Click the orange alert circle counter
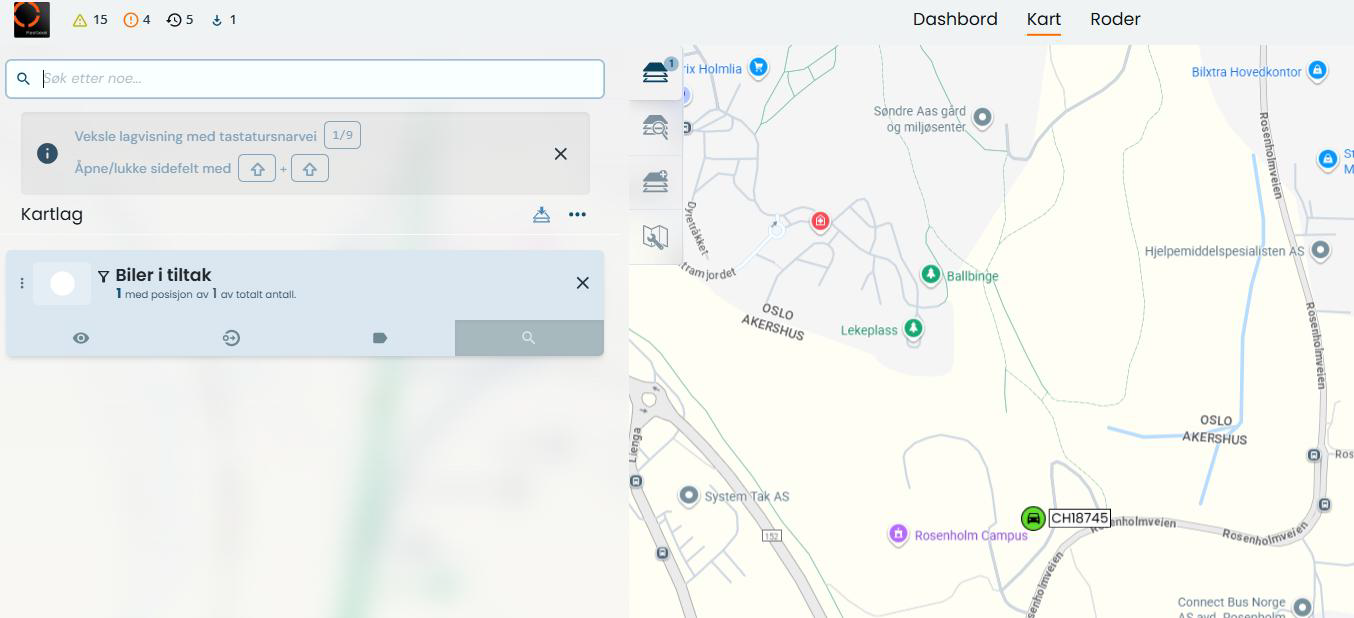The width and height of the screenshot is (1354, 618). (x=130, y=20)
